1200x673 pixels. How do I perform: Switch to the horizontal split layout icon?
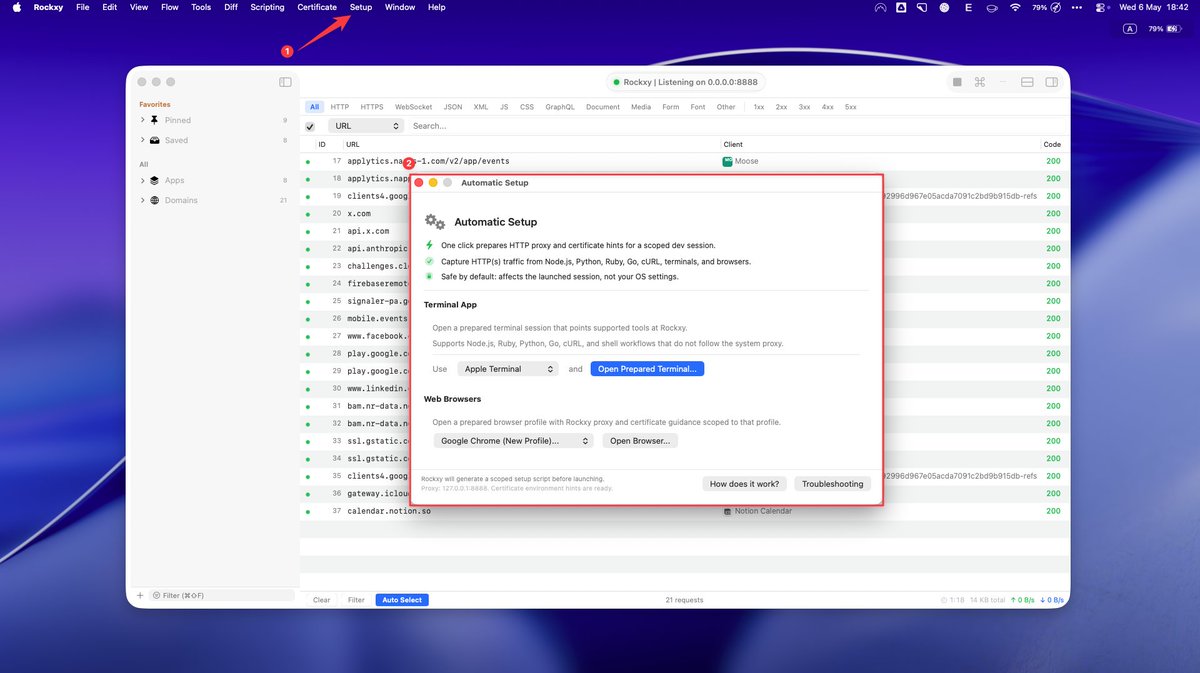click(1027, 82)
